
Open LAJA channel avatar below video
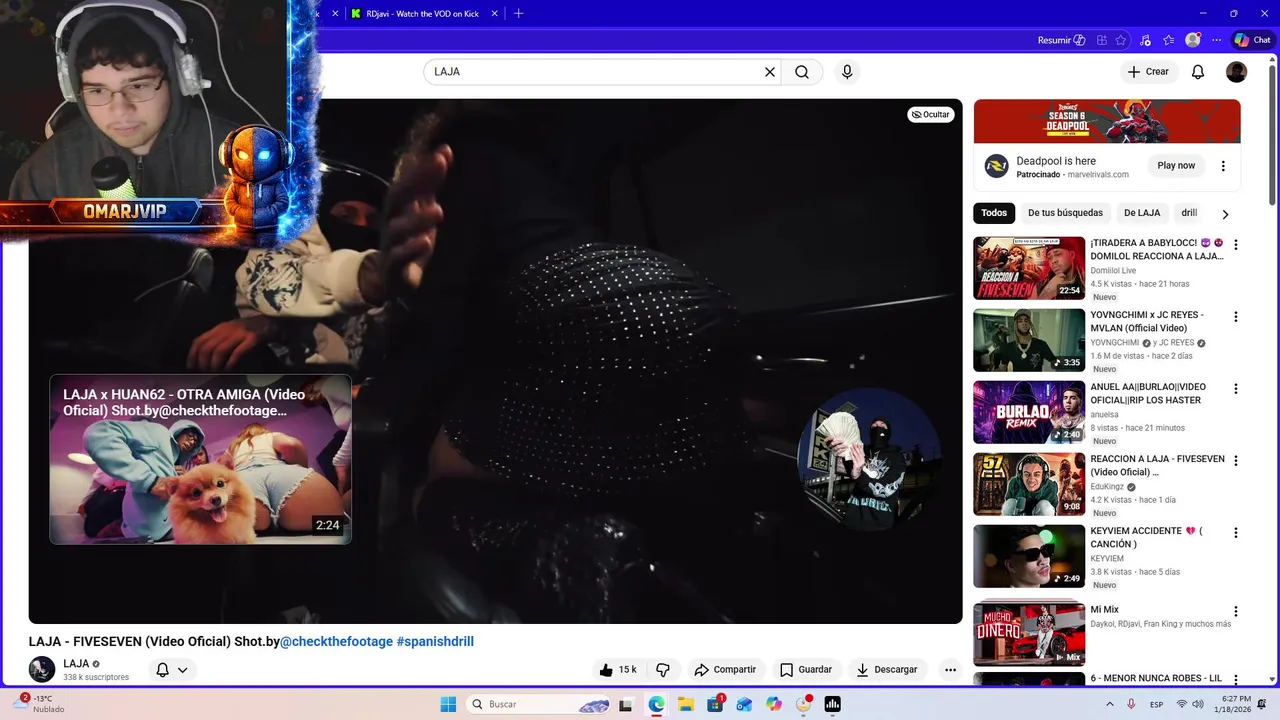42,669
